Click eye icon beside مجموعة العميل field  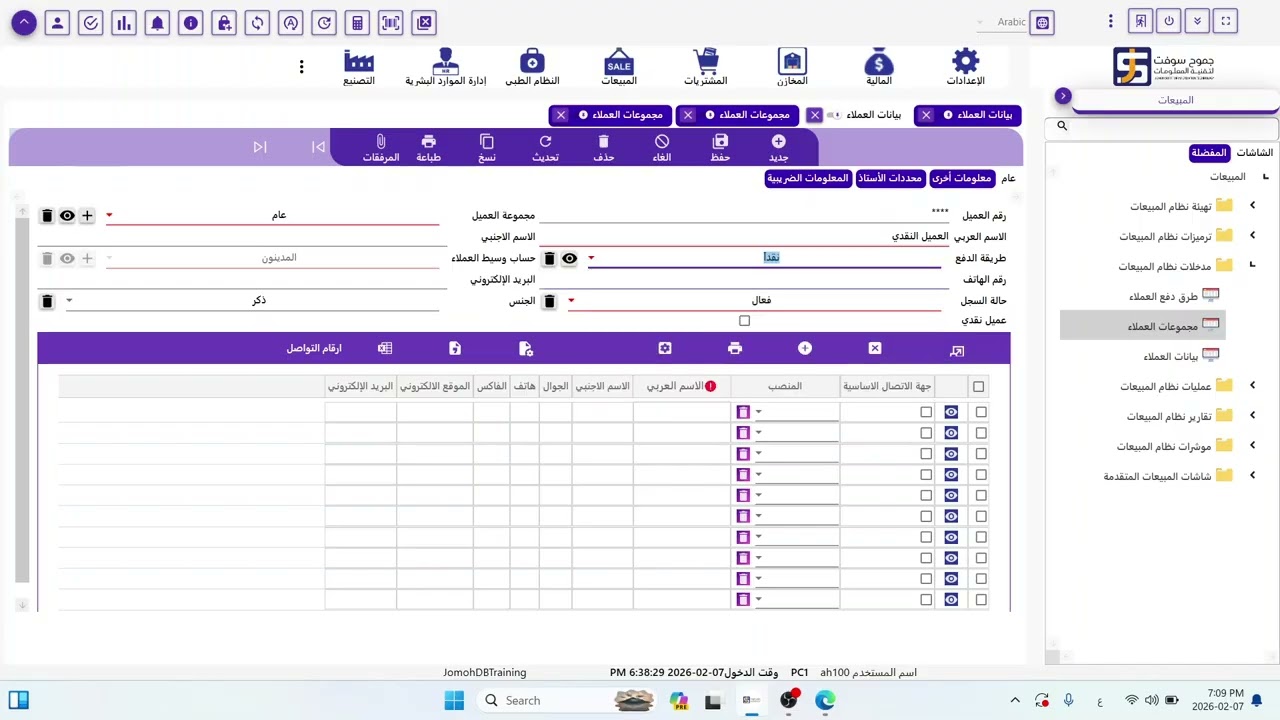point(67,216)
